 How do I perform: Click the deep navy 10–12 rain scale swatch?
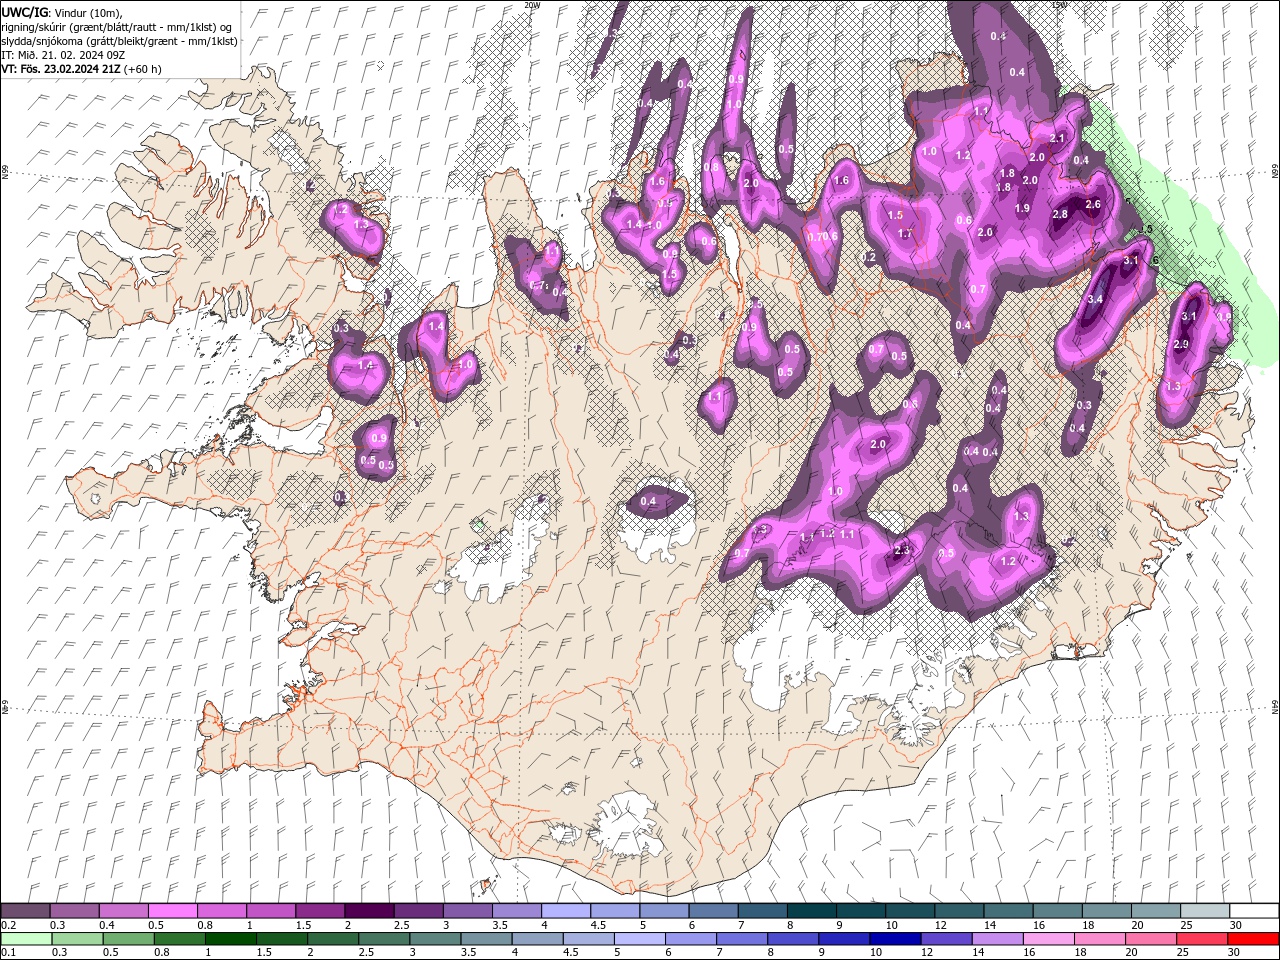[x=895, y=939]
